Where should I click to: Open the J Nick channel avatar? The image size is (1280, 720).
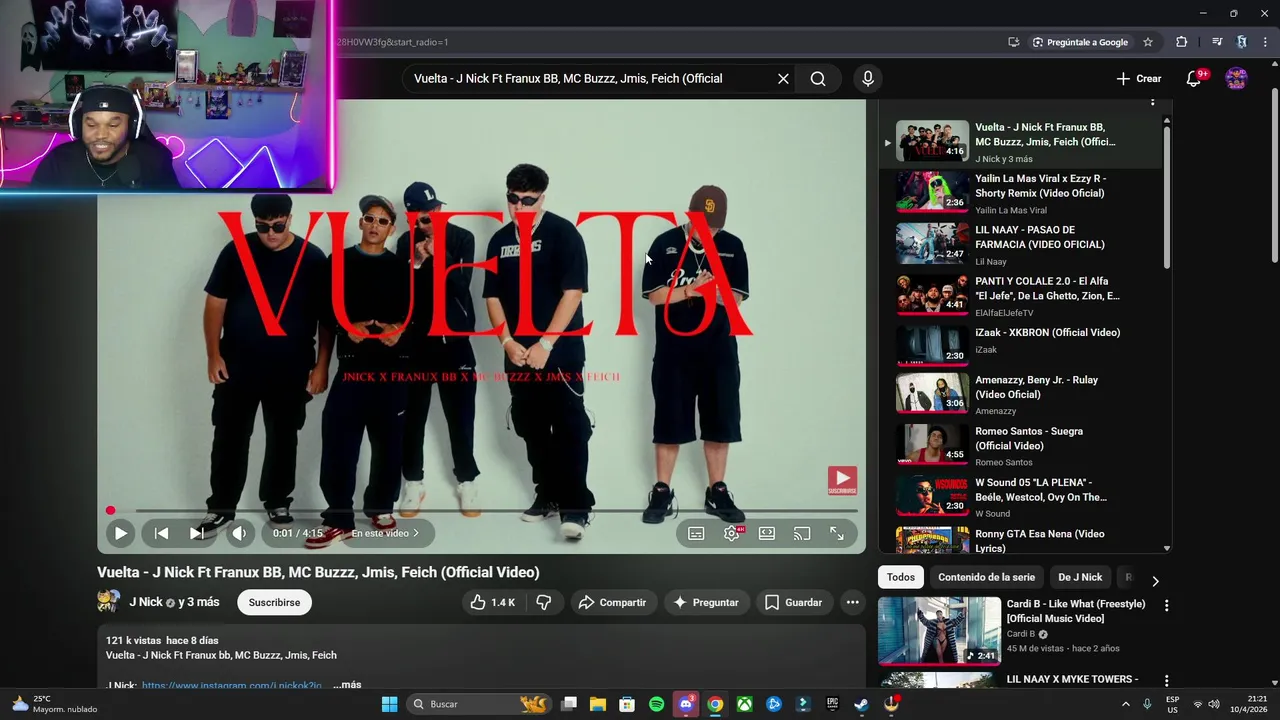click(x=108, y=602)
